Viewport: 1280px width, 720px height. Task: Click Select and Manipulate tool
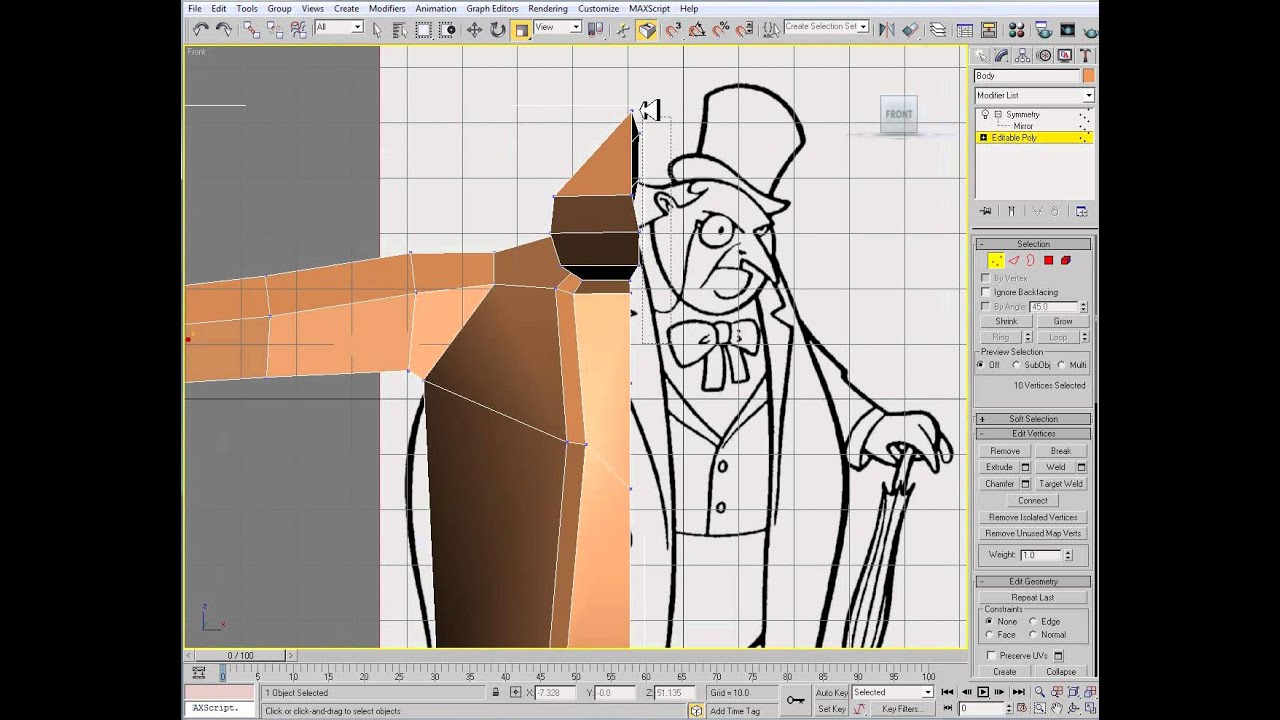coord(622,30)
